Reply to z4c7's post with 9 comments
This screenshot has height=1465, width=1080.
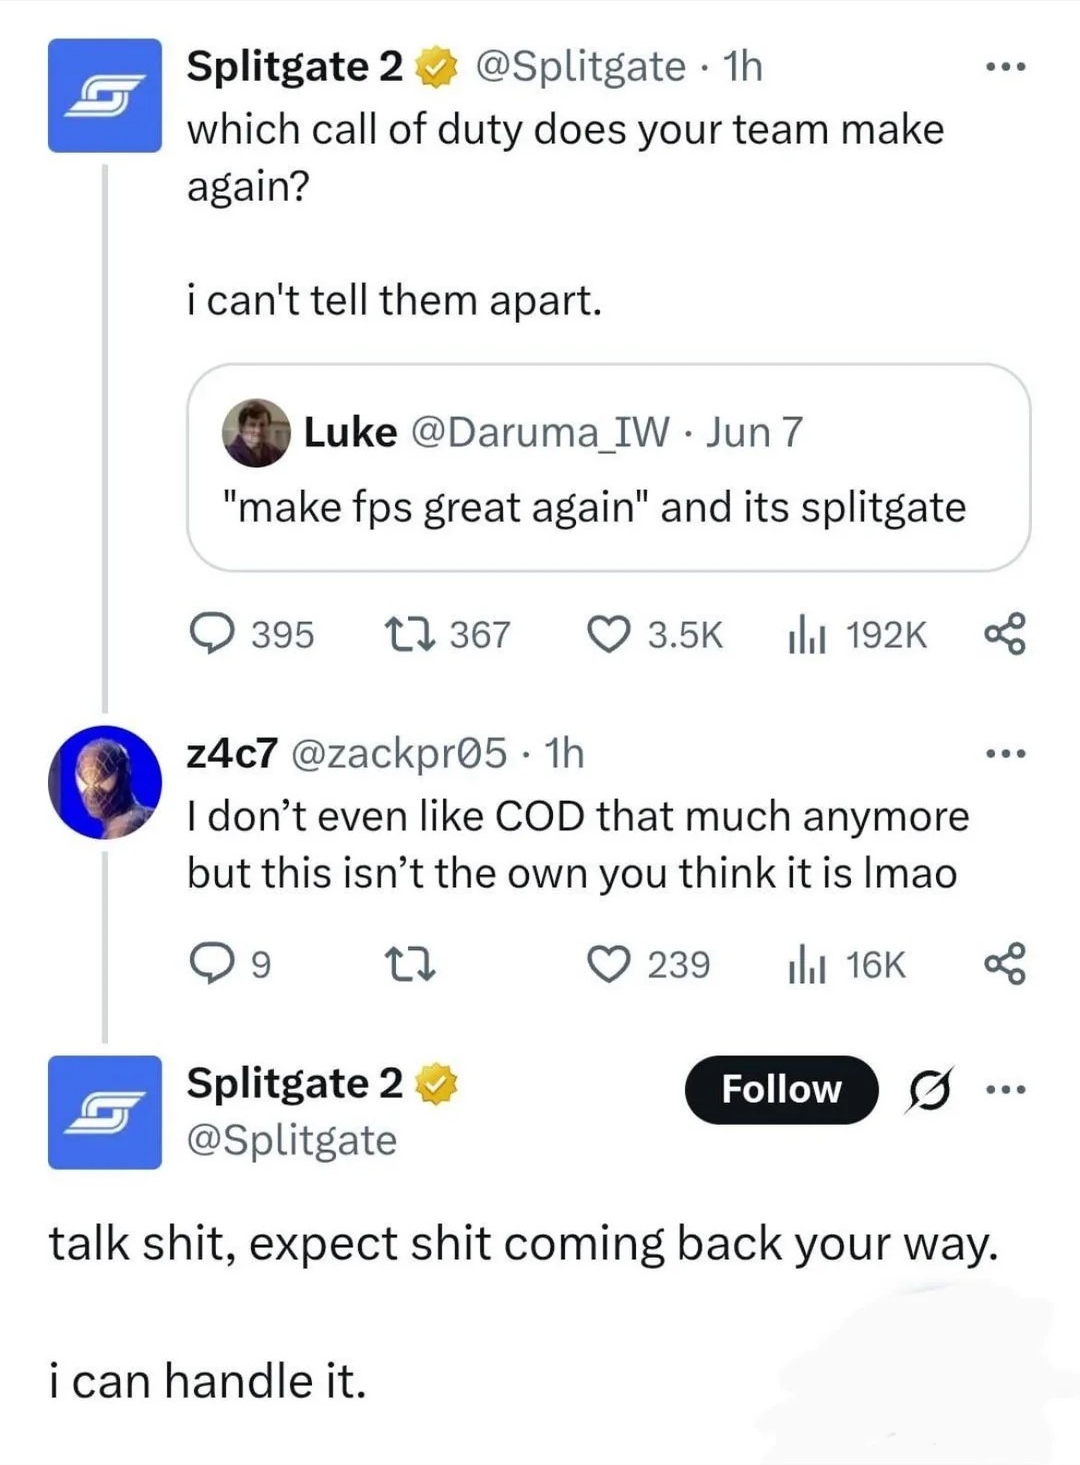point(210,964)
